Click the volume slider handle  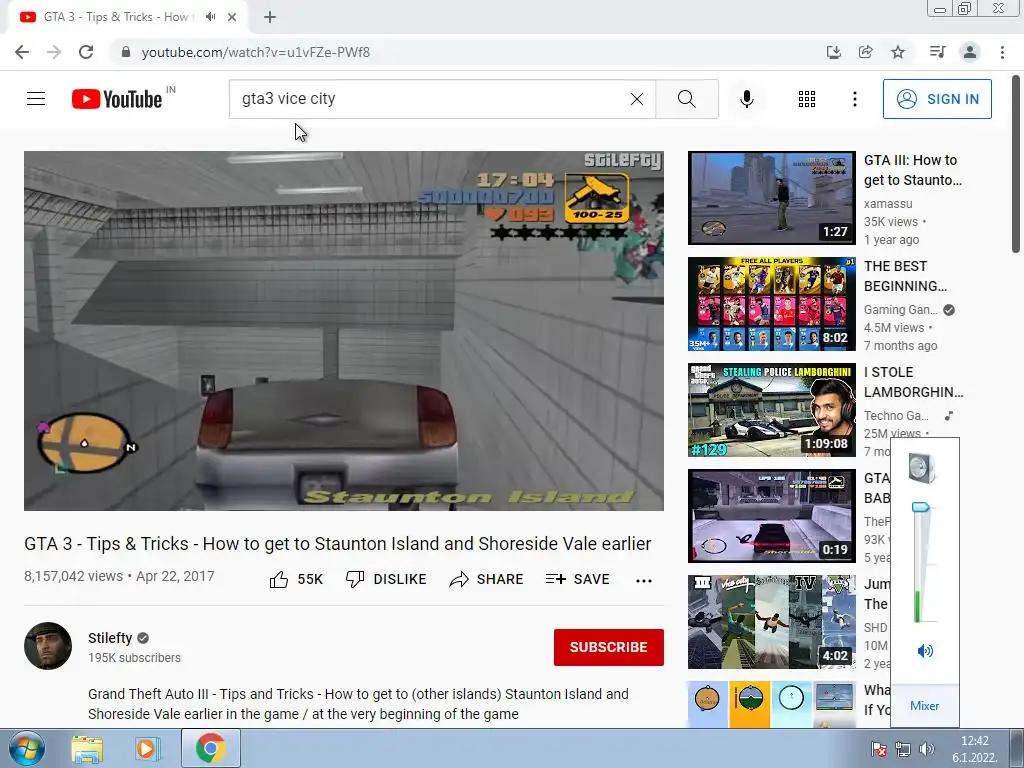[x=920, y=507]
